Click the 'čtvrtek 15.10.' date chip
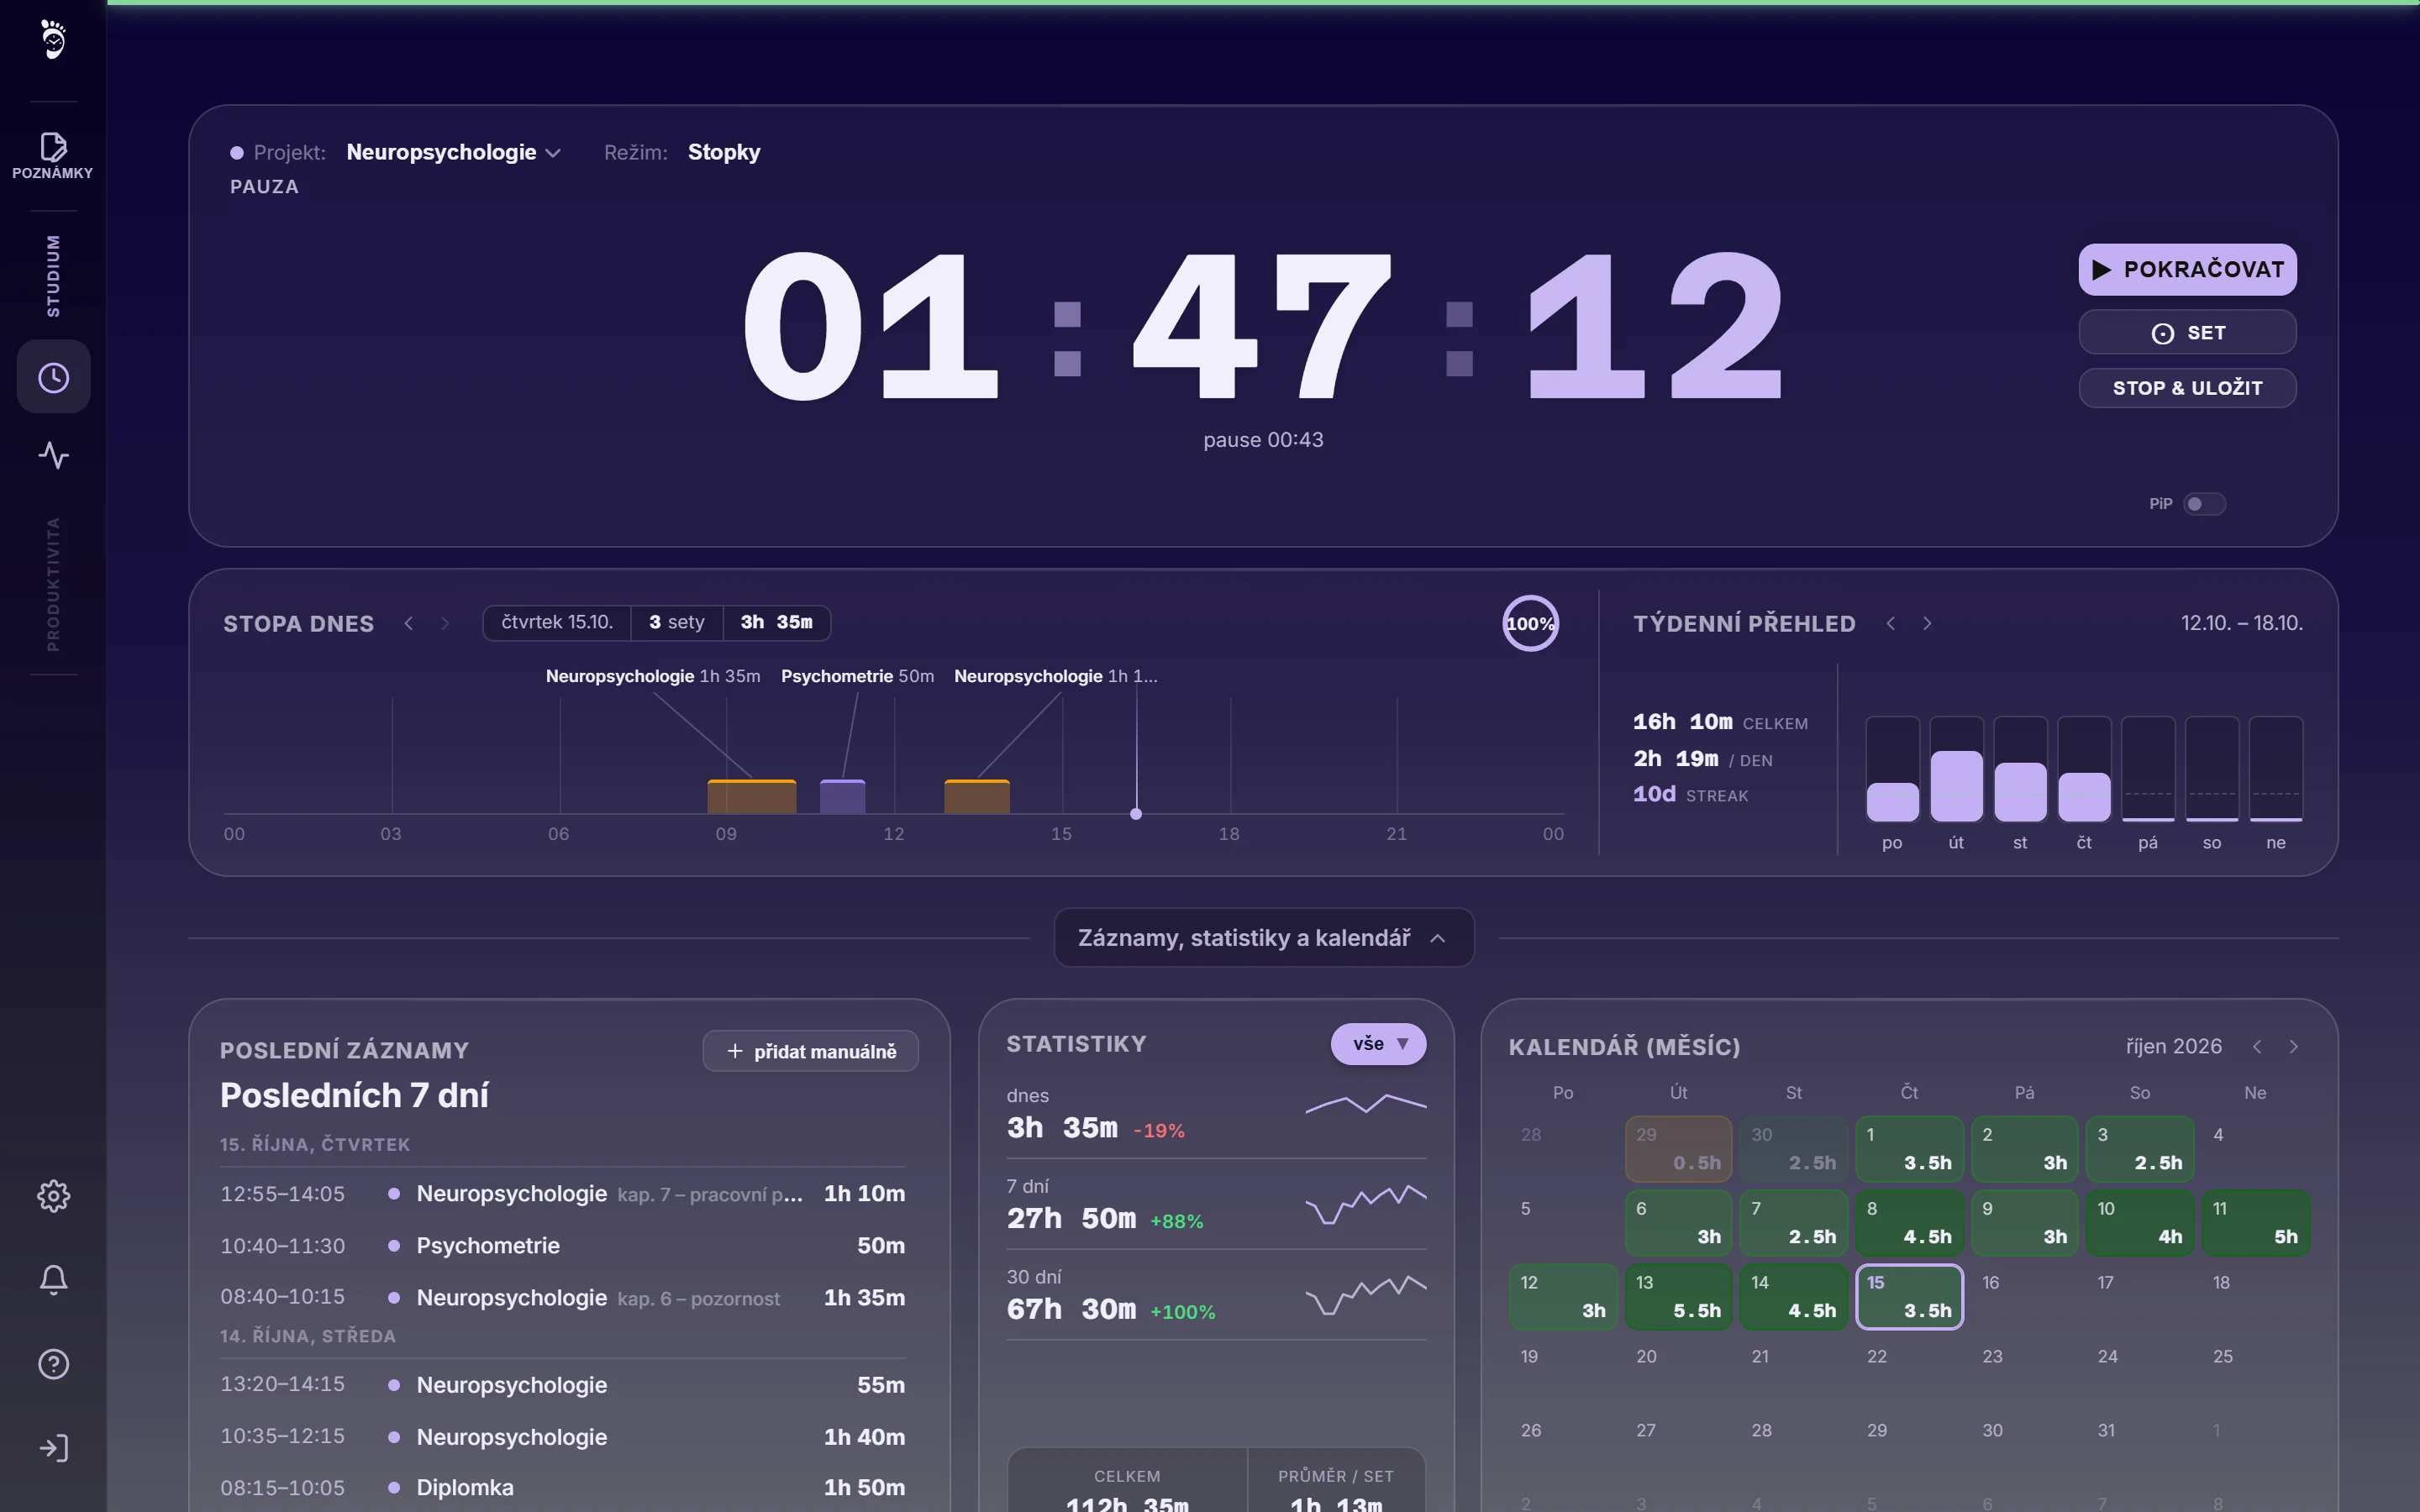This screenshot has width=2420, height=1512. click(x=557, y=622)
